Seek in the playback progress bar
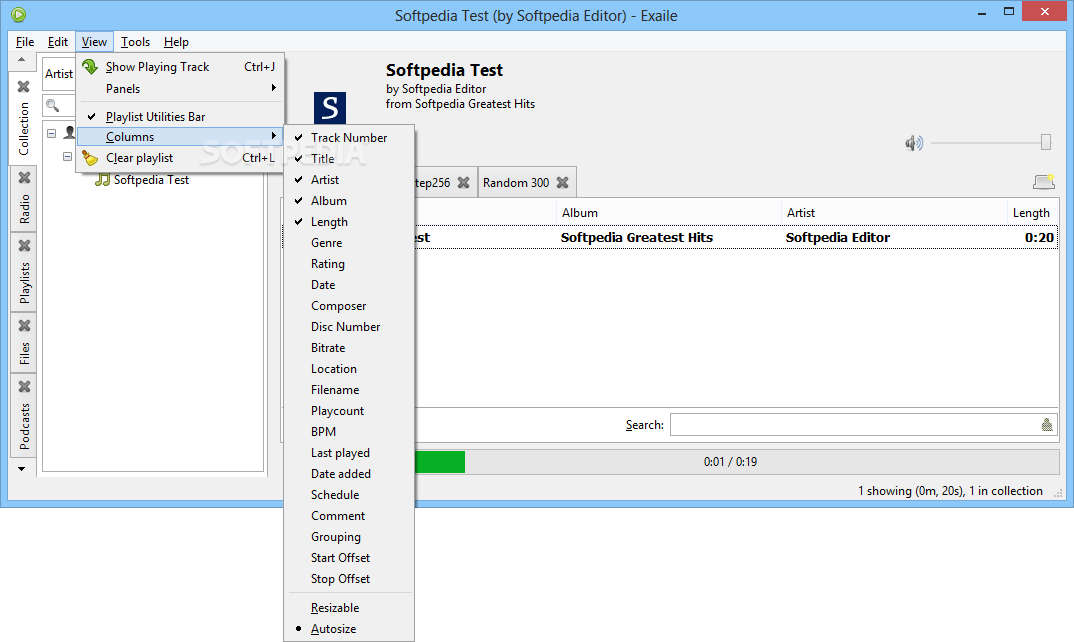Viewport: 1074px width, 642px height. (x=737, y=462)
